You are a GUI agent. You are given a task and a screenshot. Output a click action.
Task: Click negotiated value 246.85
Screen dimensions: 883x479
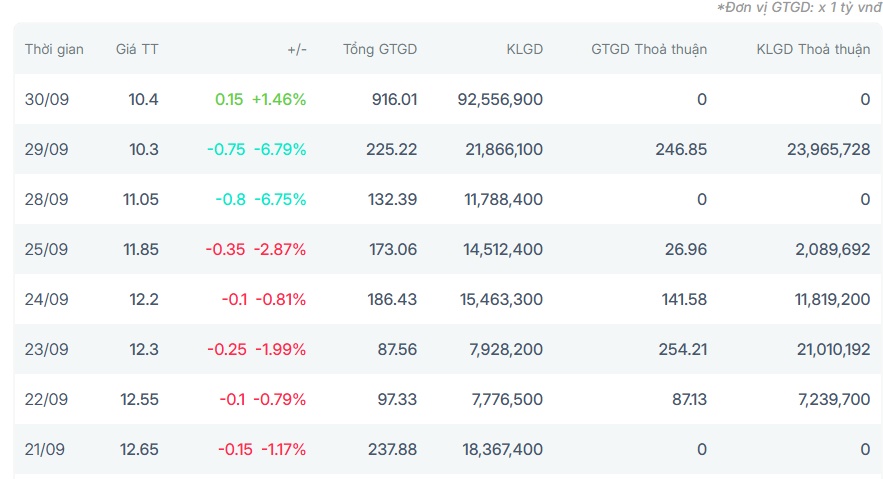point(681,150)
